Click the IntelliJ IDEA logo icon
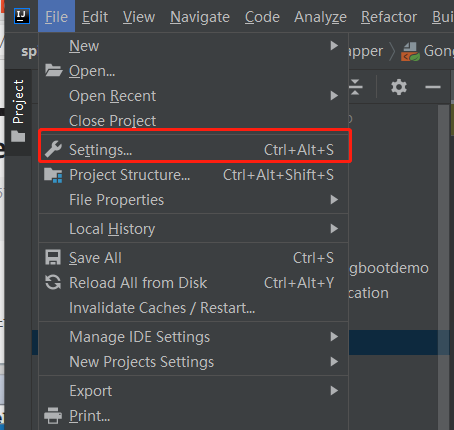This screenshot has height=430, width=454. (22, 16)
